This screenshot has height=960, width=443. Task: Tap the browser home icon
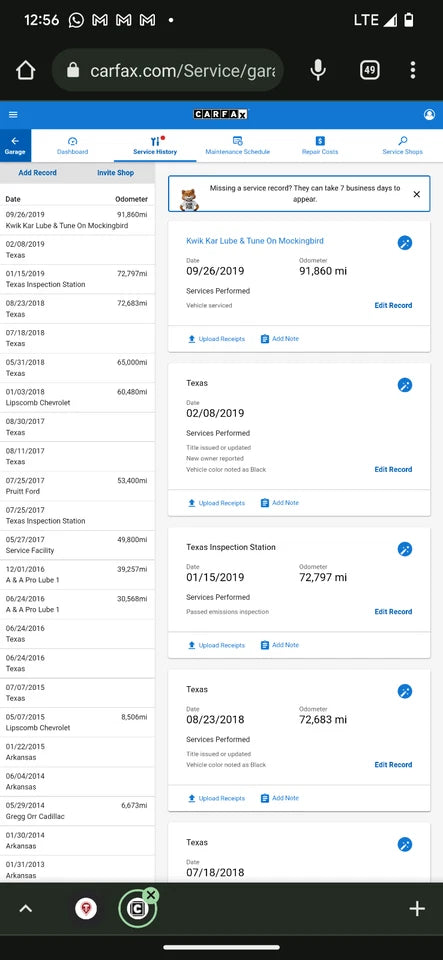25,70
